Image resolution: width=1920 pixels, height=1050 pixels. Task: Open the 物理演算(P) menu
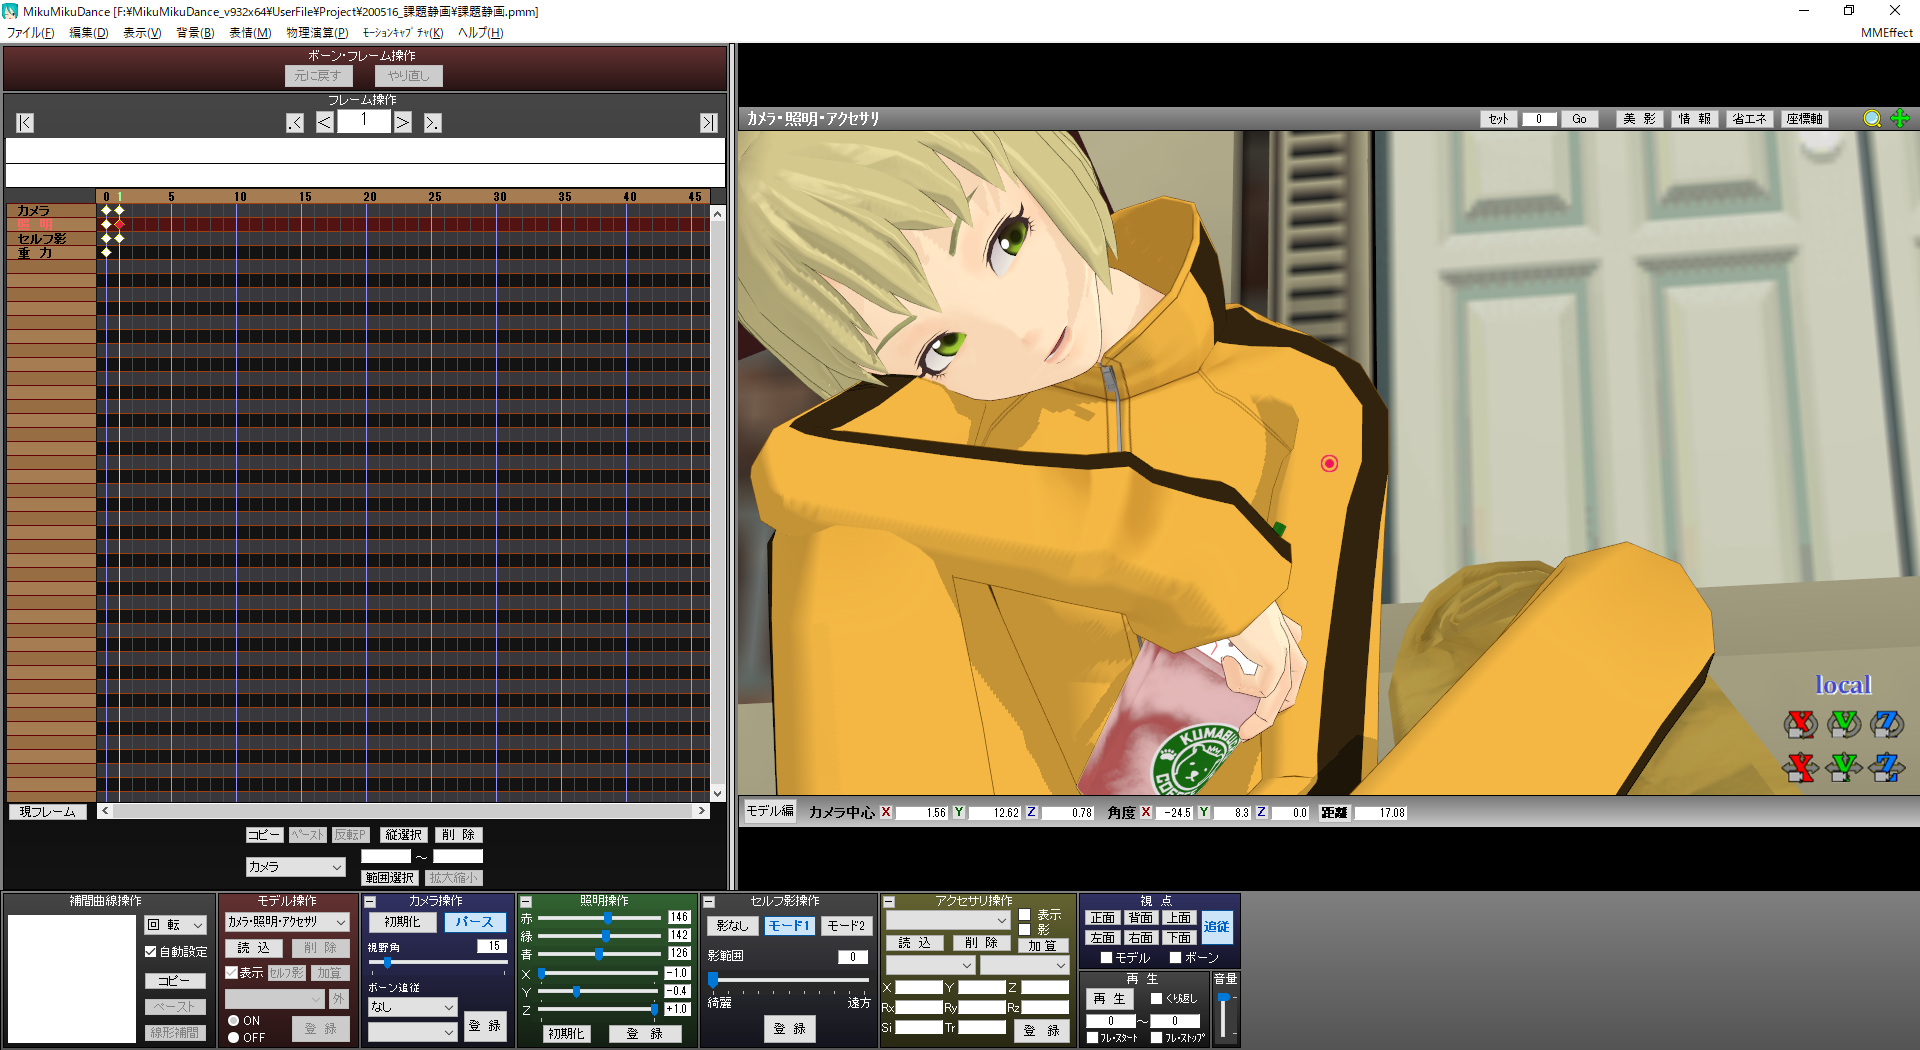point(317,33)
